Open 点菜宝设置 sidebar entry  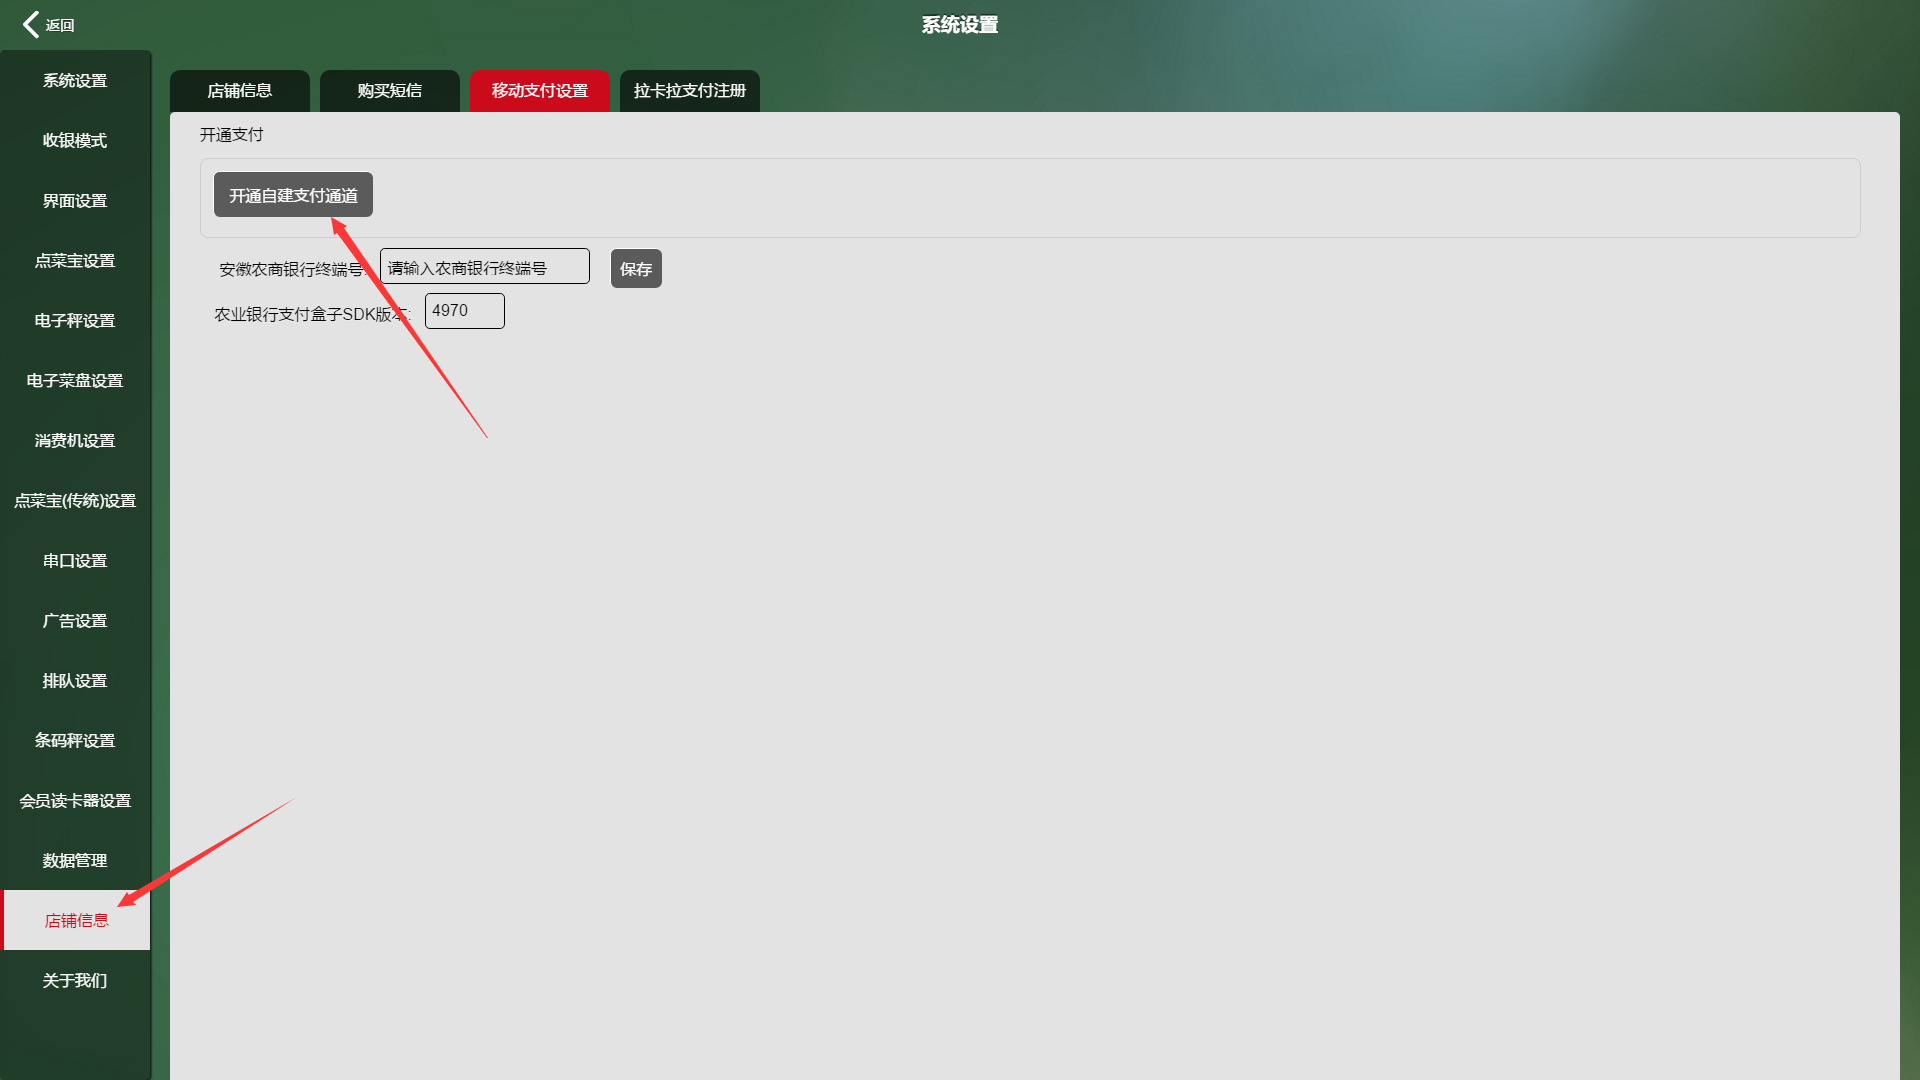[75, 261]
